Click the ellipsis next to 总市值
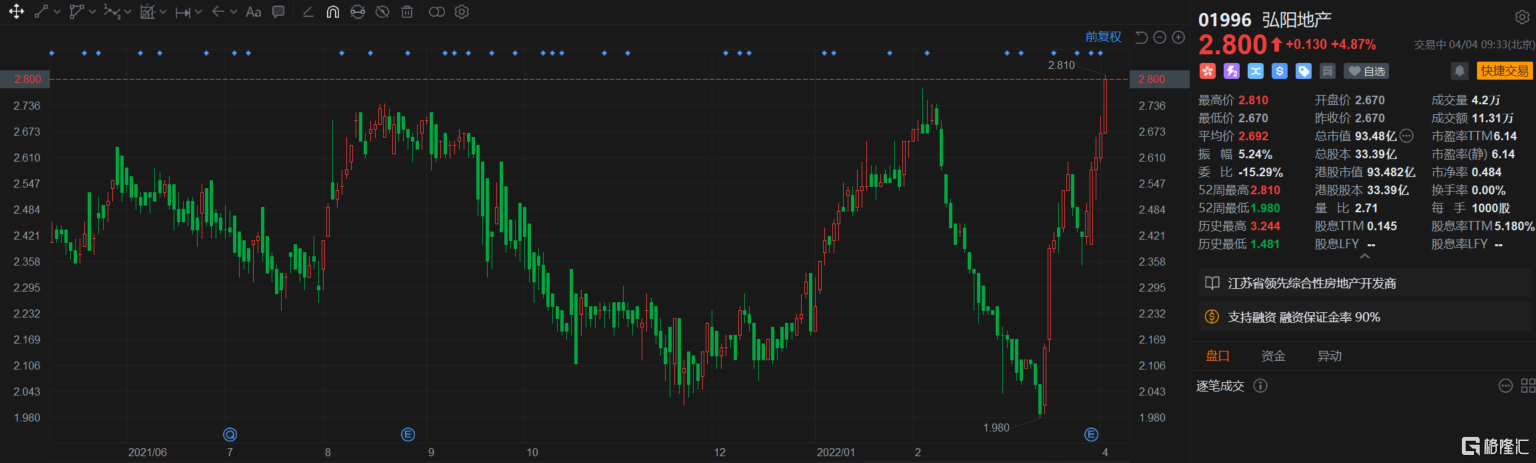 1406,135
